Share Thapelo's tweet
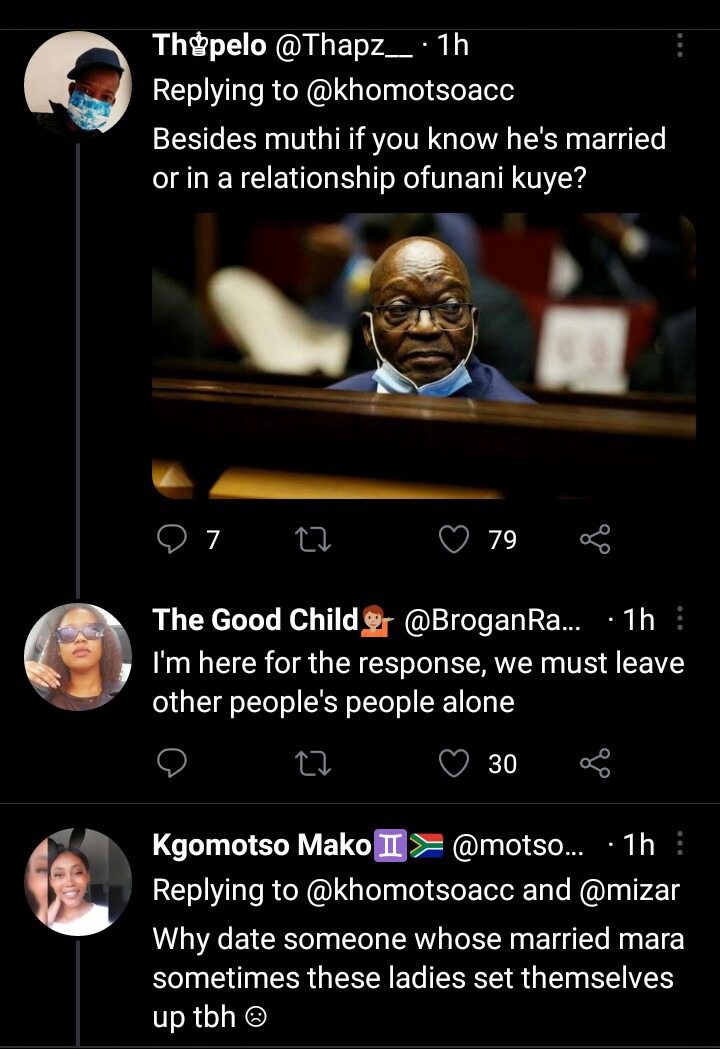Image resolution: width=720 pixels, height=1049 pixels. coord(594,540)
